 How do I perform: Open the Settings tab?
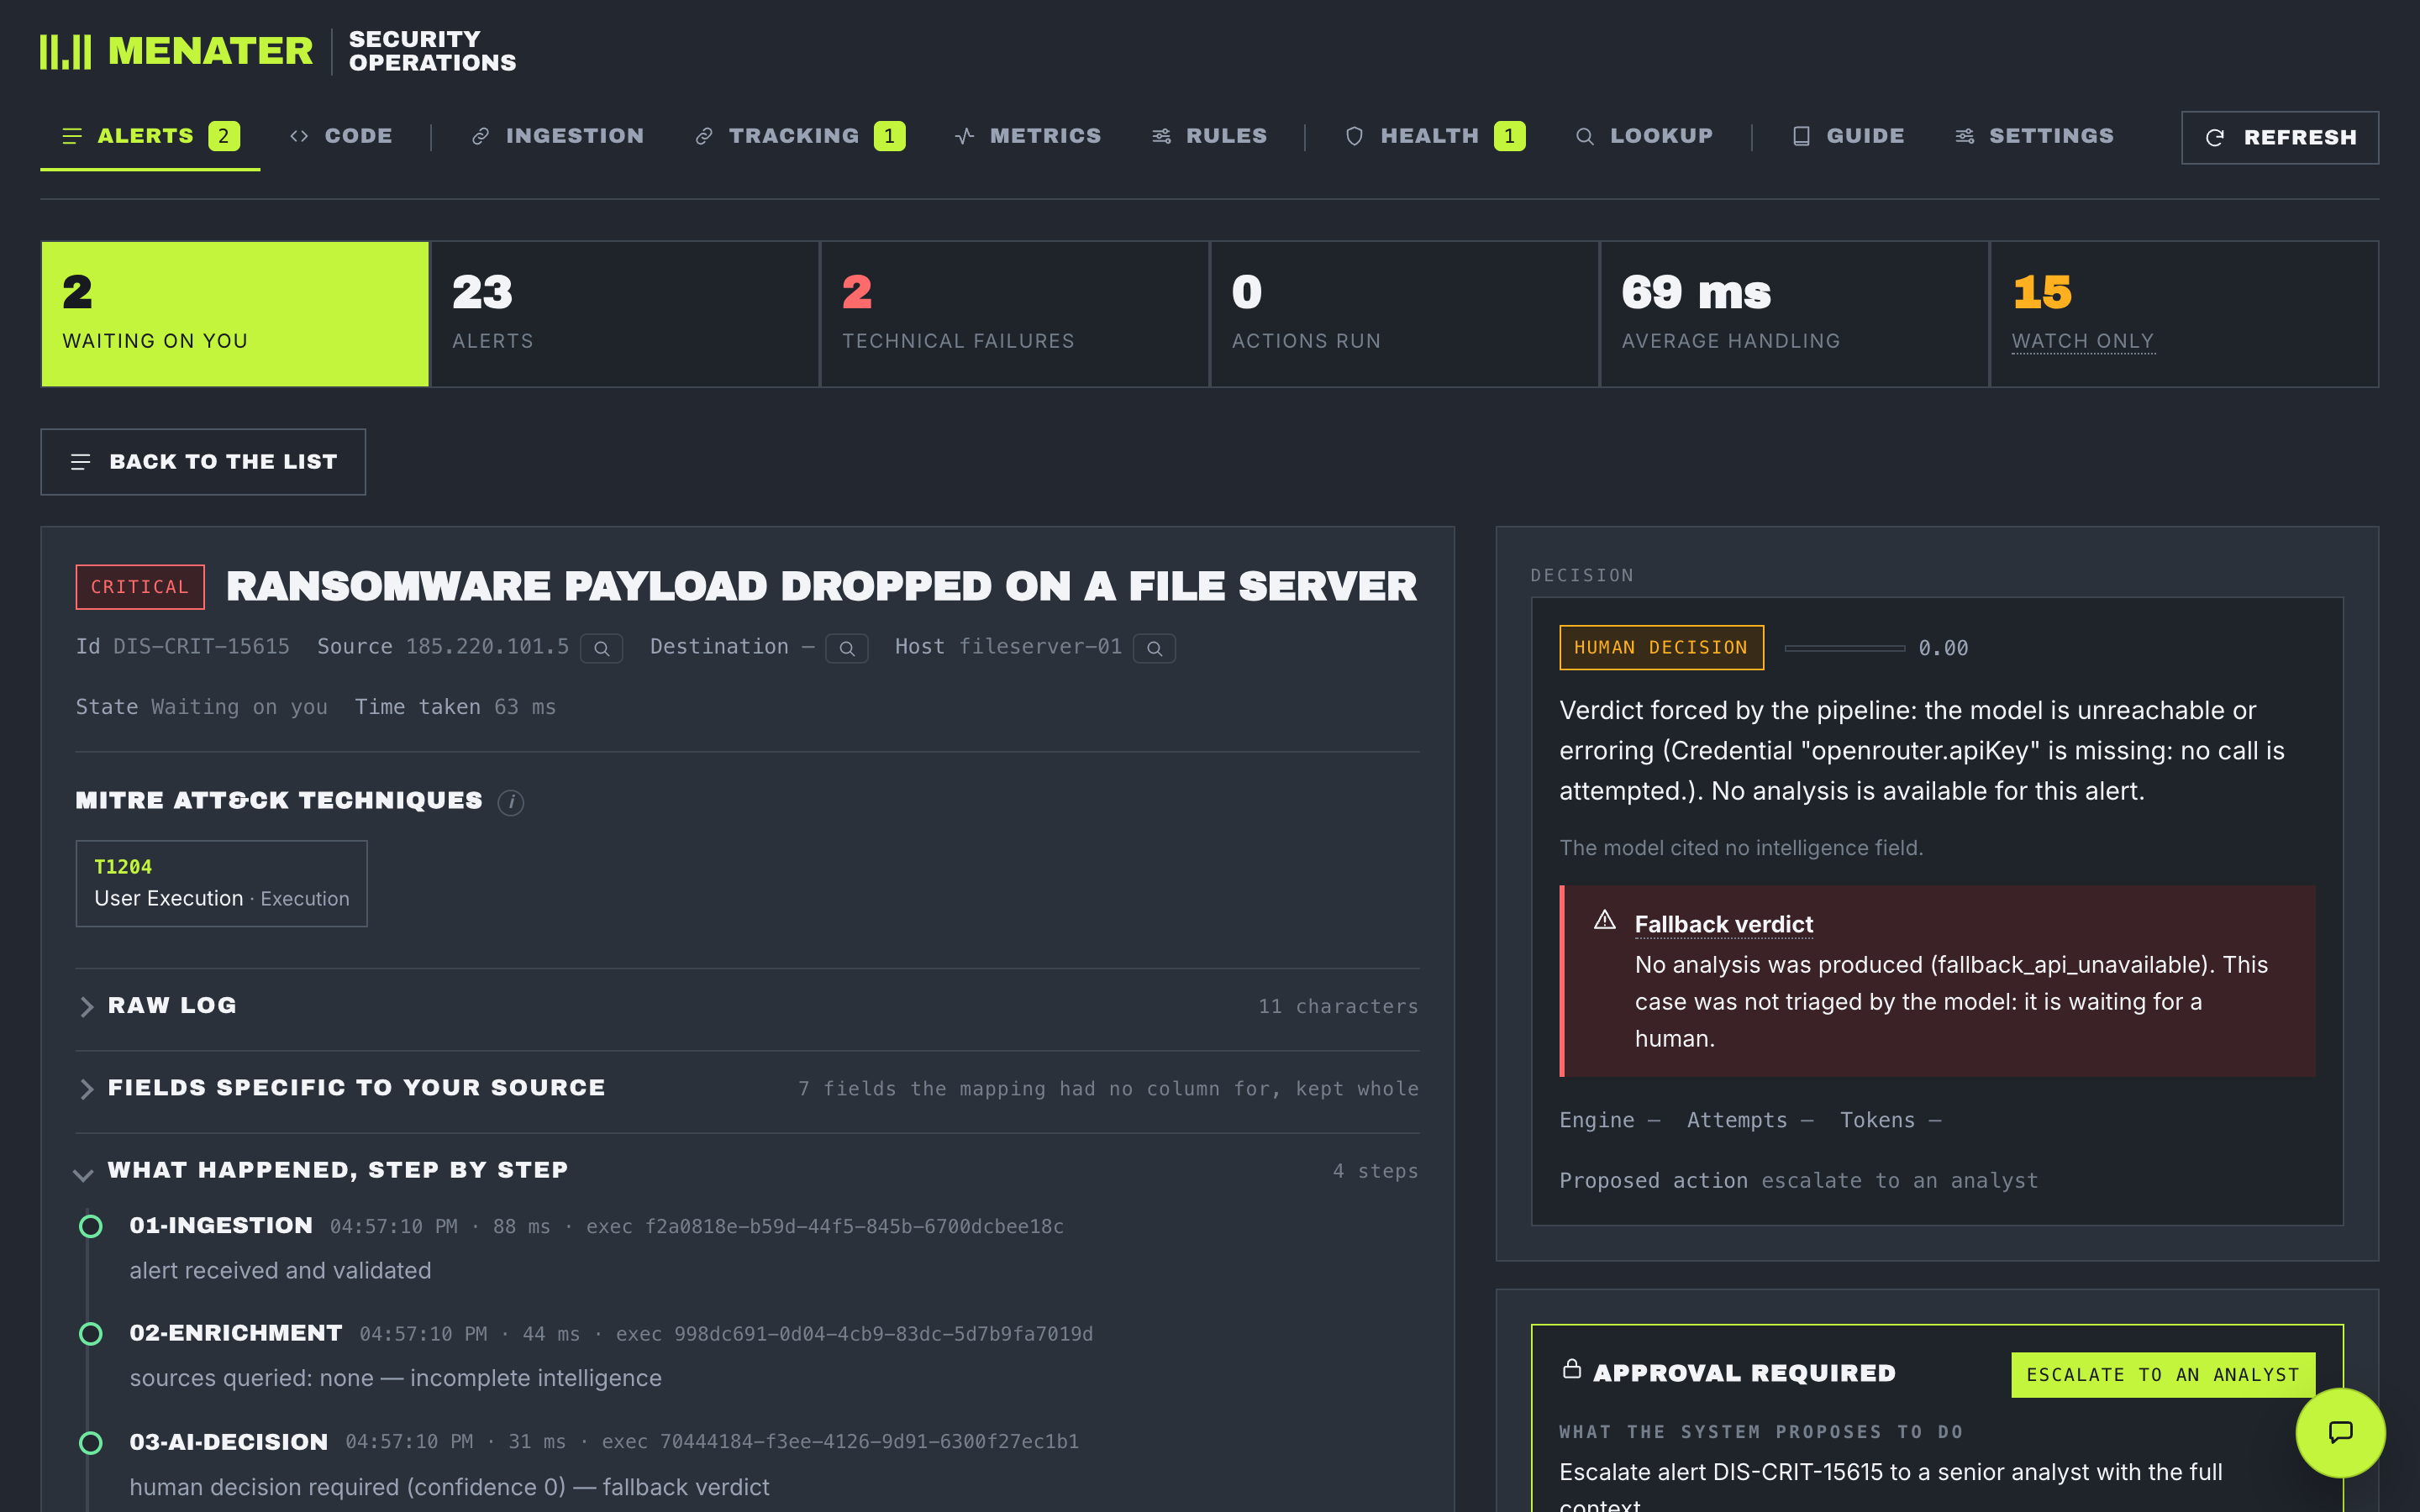tap(2034, 136)
